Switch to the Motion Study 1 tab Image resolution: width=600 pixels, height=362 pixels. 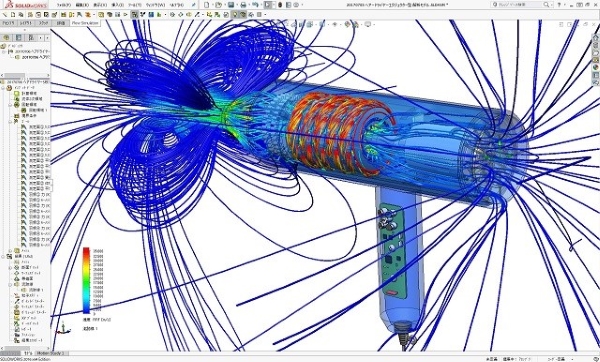coord(52,353)
